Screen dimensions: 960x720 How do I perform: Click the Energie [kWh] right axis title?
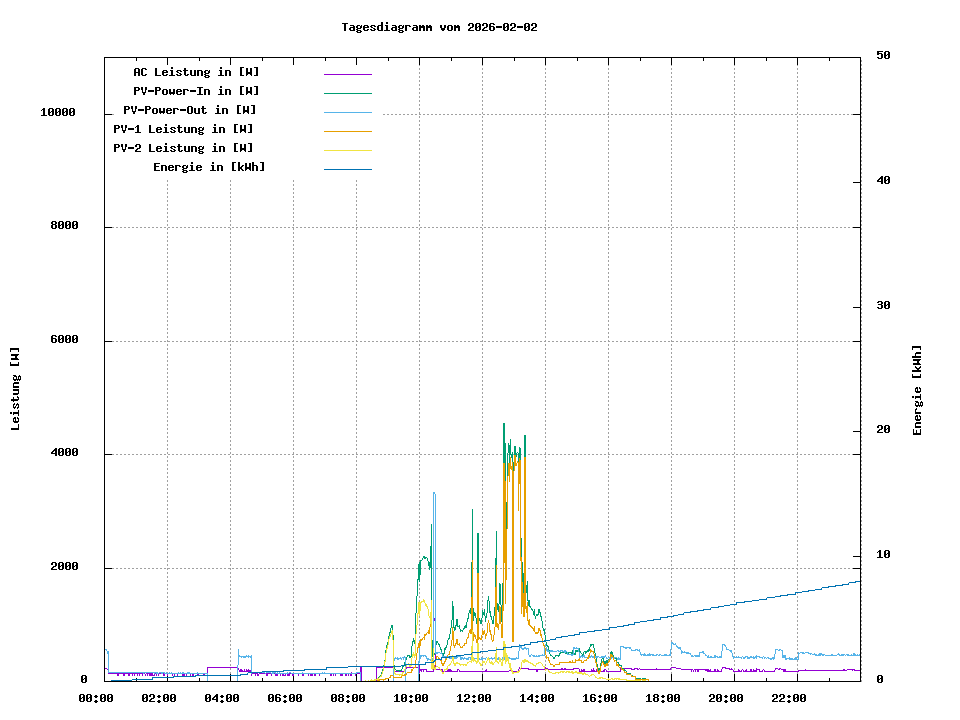coord(918,390)
